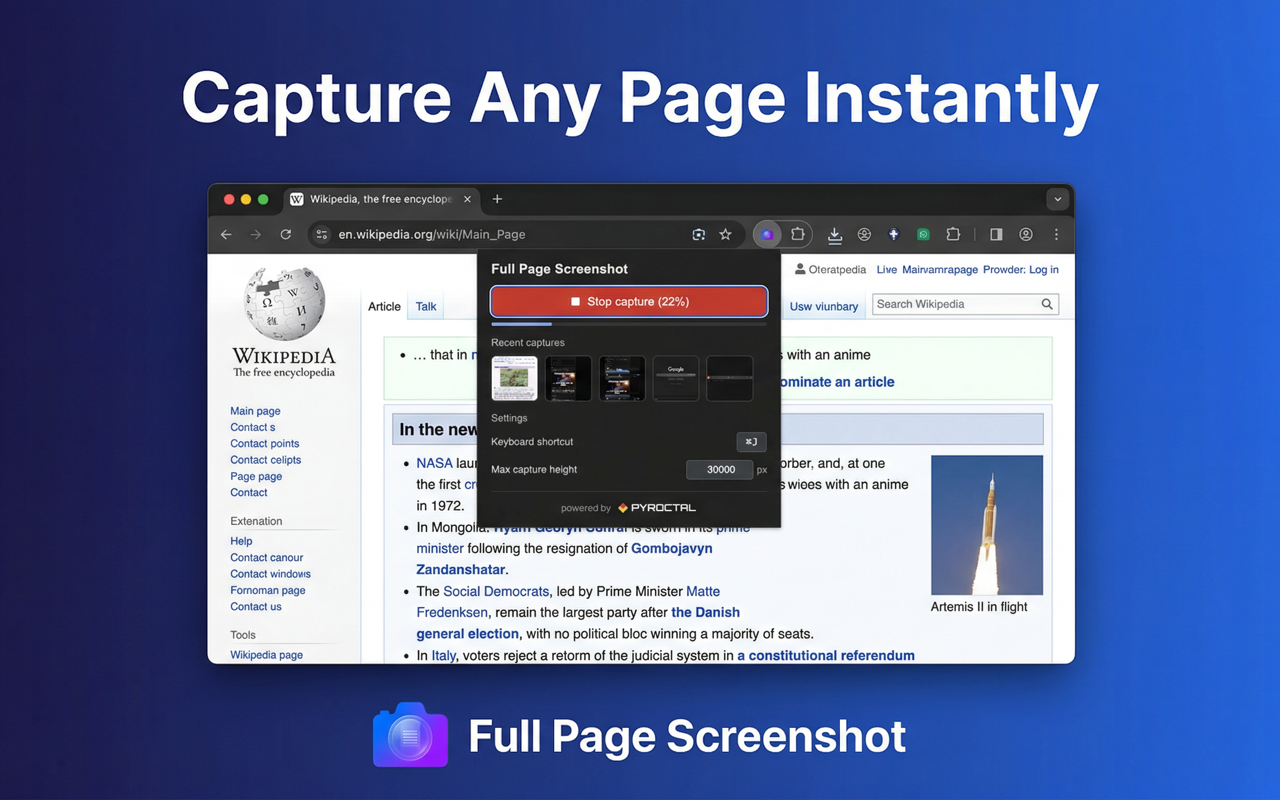Open the first recent capture thumbnail
Screen dimensions: 1280x800
click(x=514, y=378)
